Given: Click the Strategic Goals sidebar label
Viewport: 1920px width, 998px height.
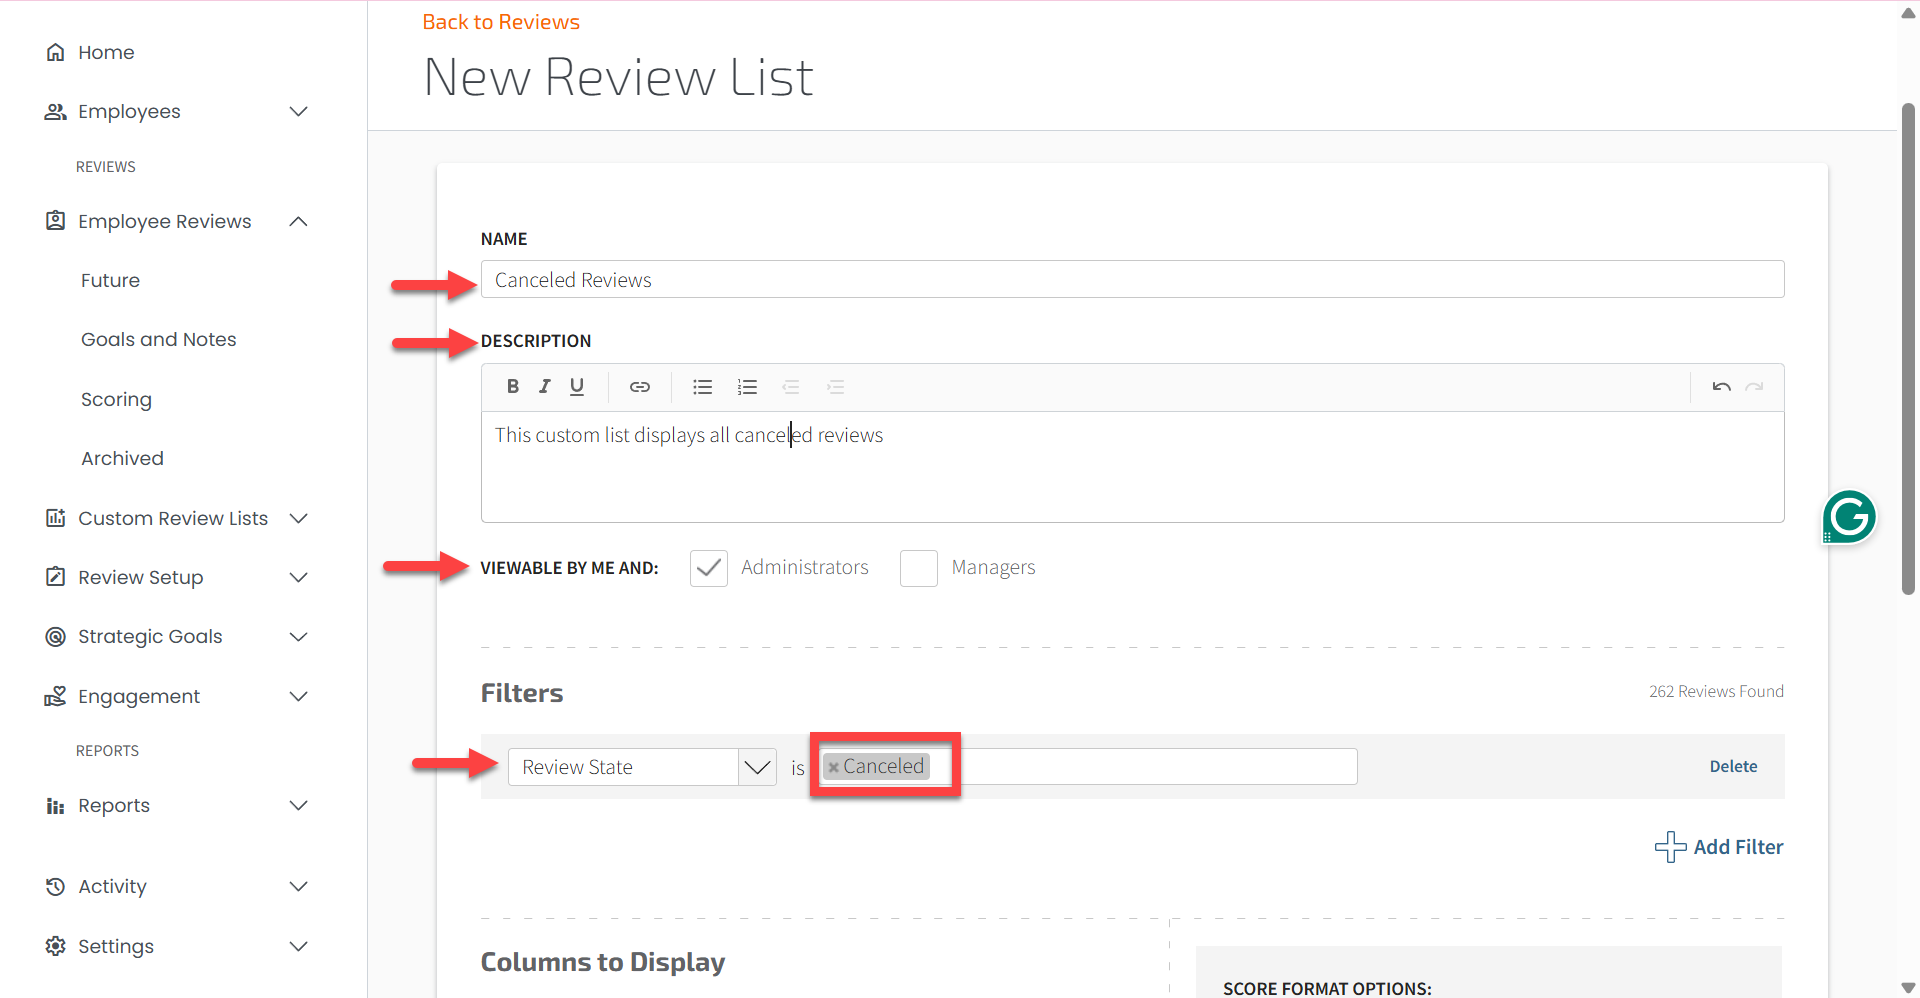Looking at the screenshot, I should click(150, 636).
